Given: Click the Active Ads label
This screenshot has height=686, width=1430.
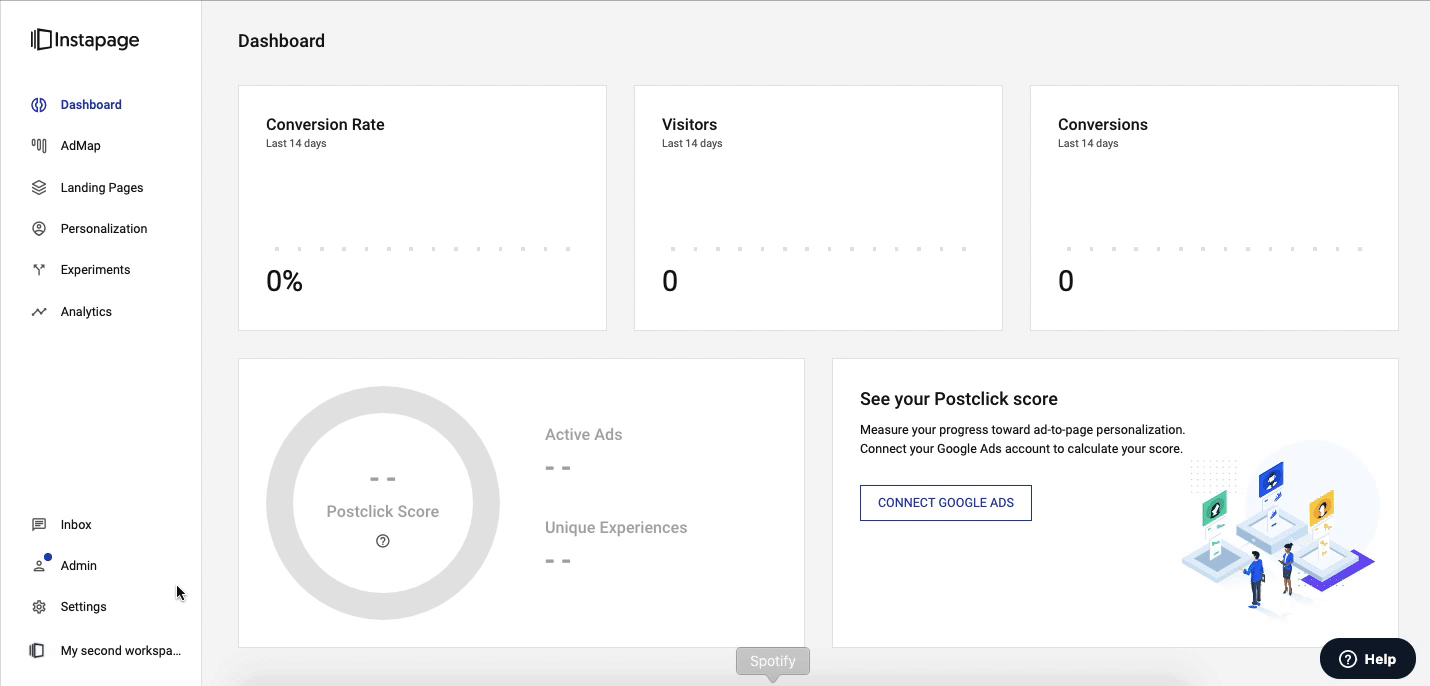Looking at the screenshot, I should tap(584, 434).
